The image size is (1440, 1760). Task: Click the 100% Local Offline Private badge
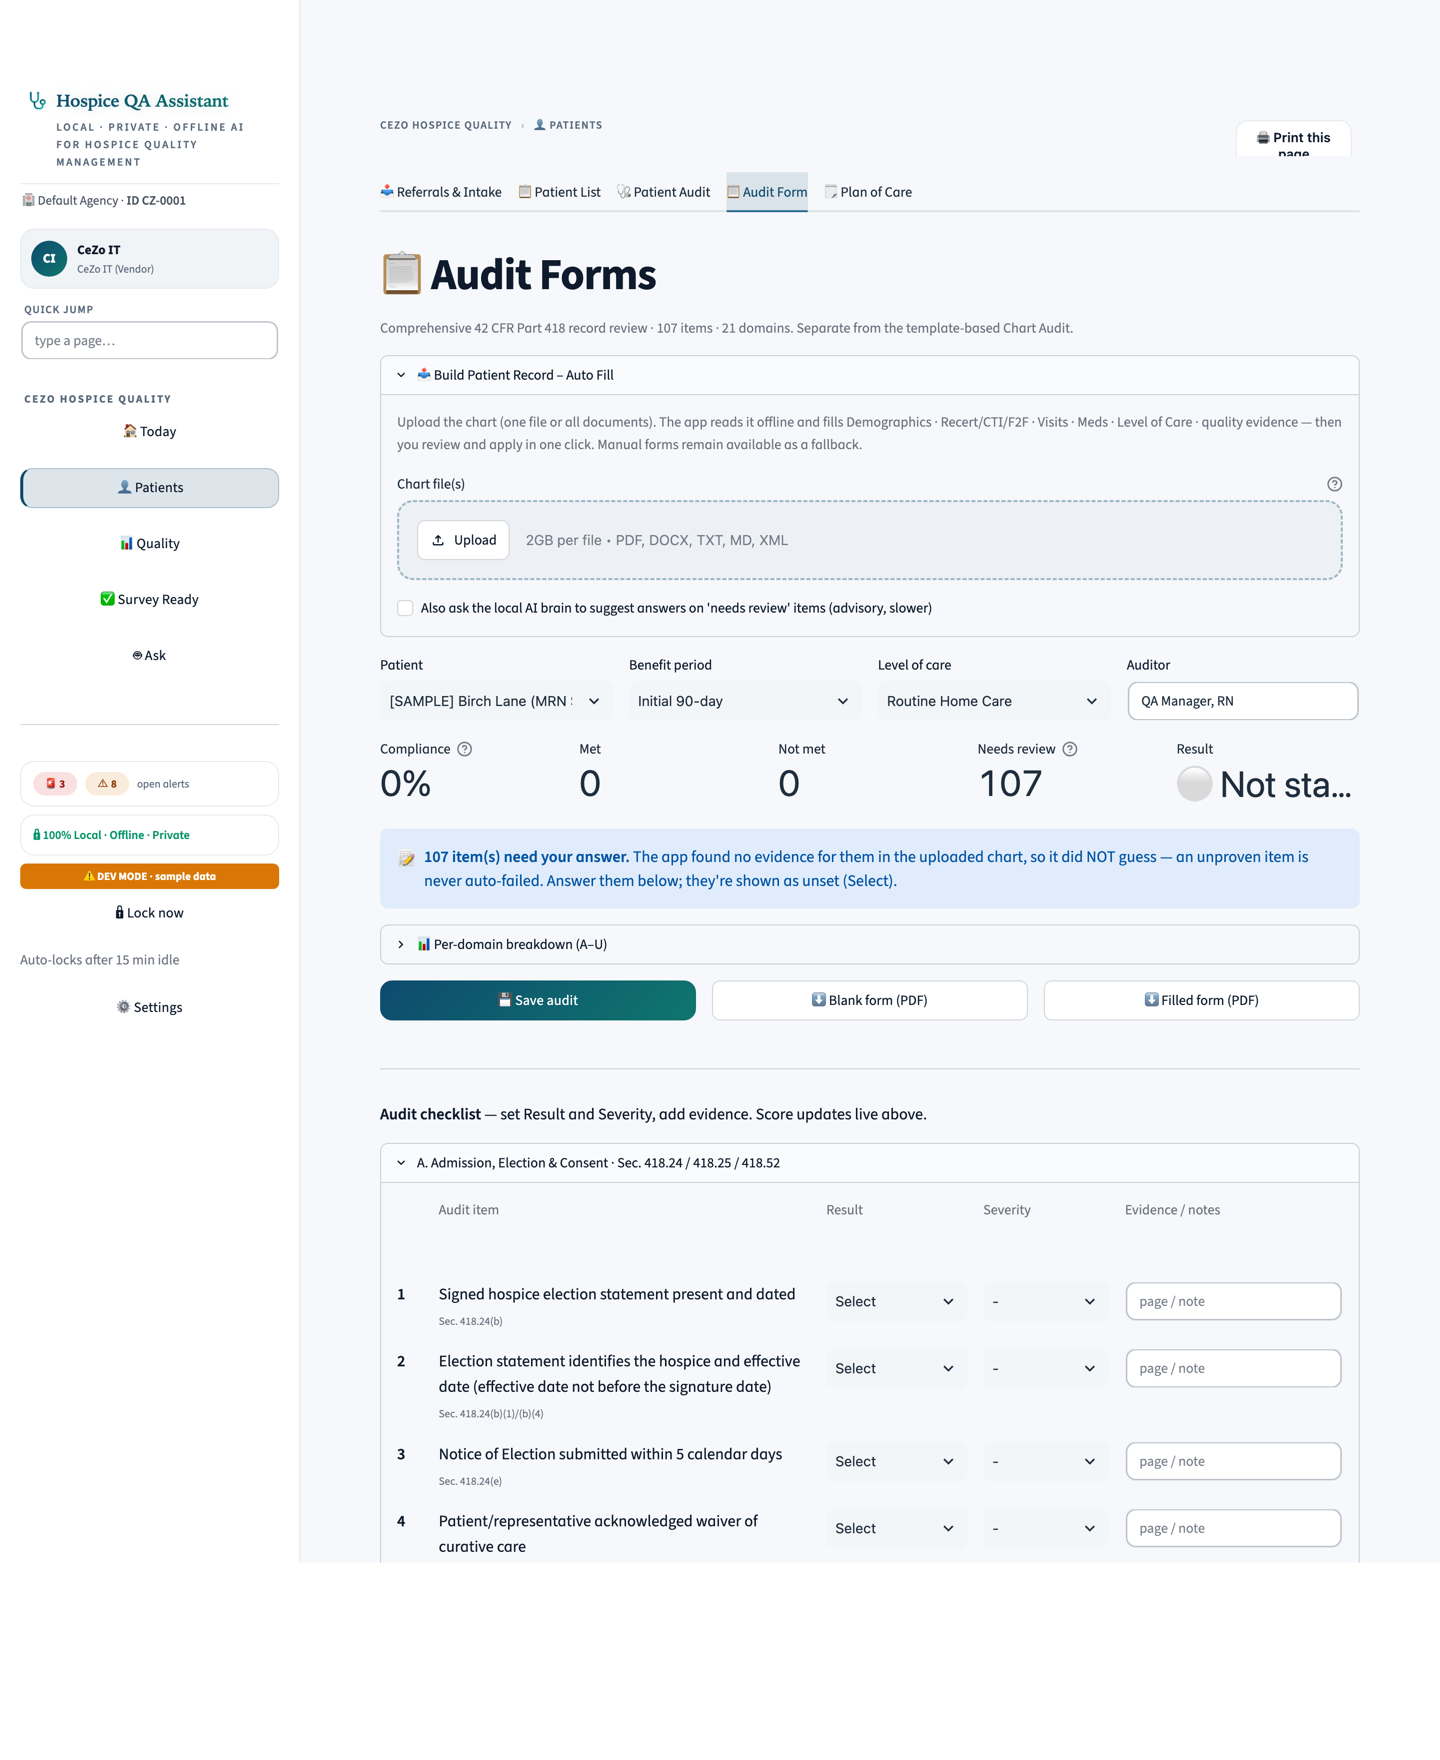click(149, 835)
